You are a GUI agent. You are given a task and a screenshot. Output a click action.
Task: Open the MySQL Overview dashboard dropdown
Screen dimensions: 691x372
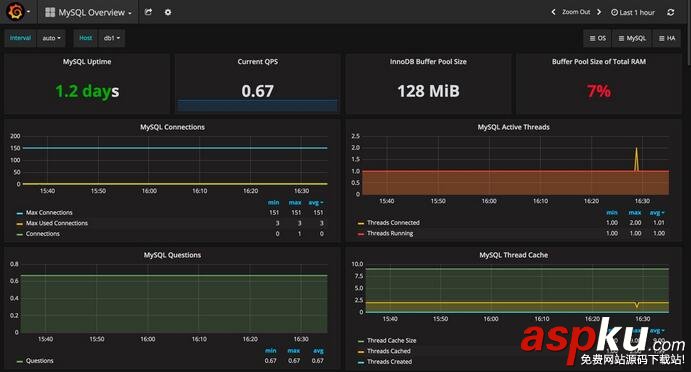pyautogui.click(x=89, y=12)
